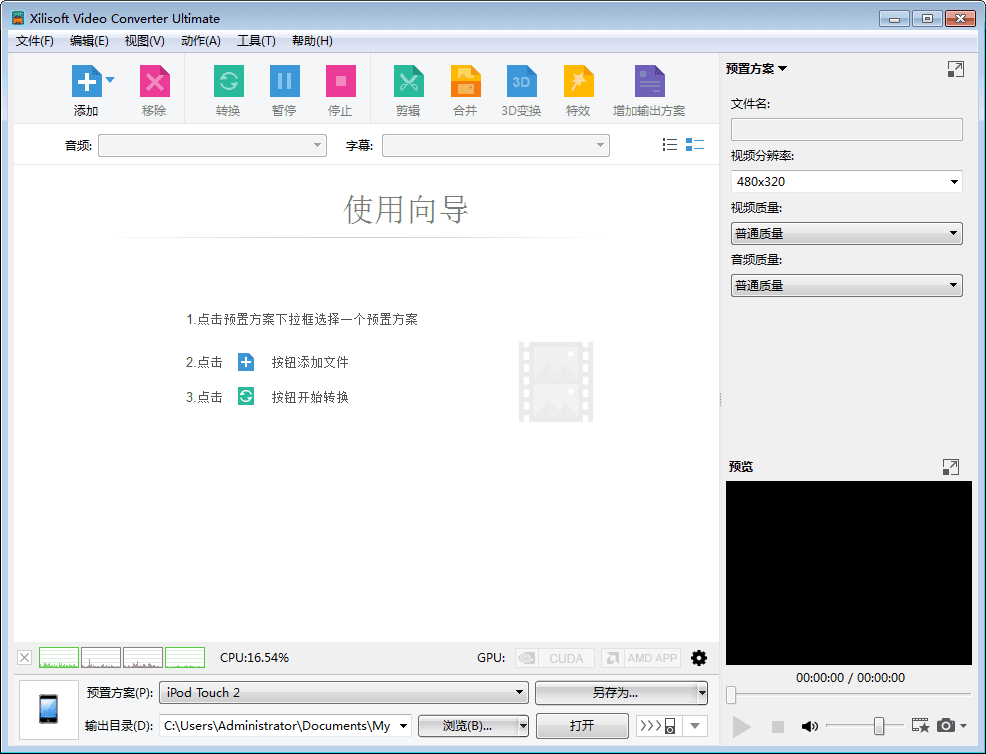
Task: Click the first green CPU core graph
Action: coord(59,658)
